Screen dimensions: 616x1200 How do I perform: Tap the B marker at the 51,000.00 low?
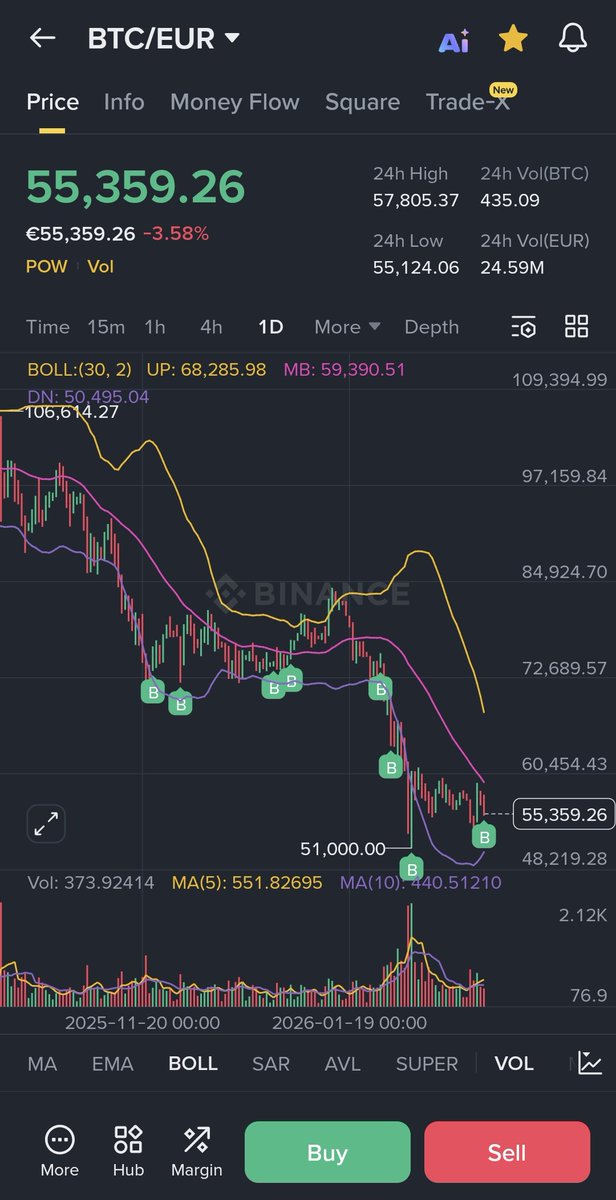click(x=411, y=868)
